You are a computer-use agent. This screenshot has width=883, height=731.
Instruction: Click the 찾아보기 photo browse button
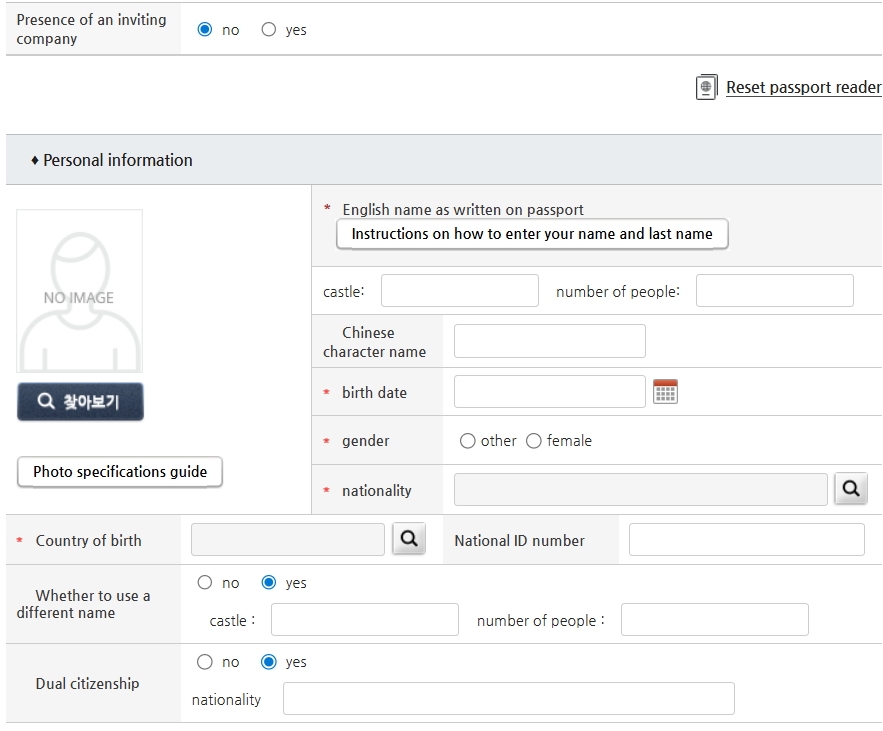click(x=80, y=401)
